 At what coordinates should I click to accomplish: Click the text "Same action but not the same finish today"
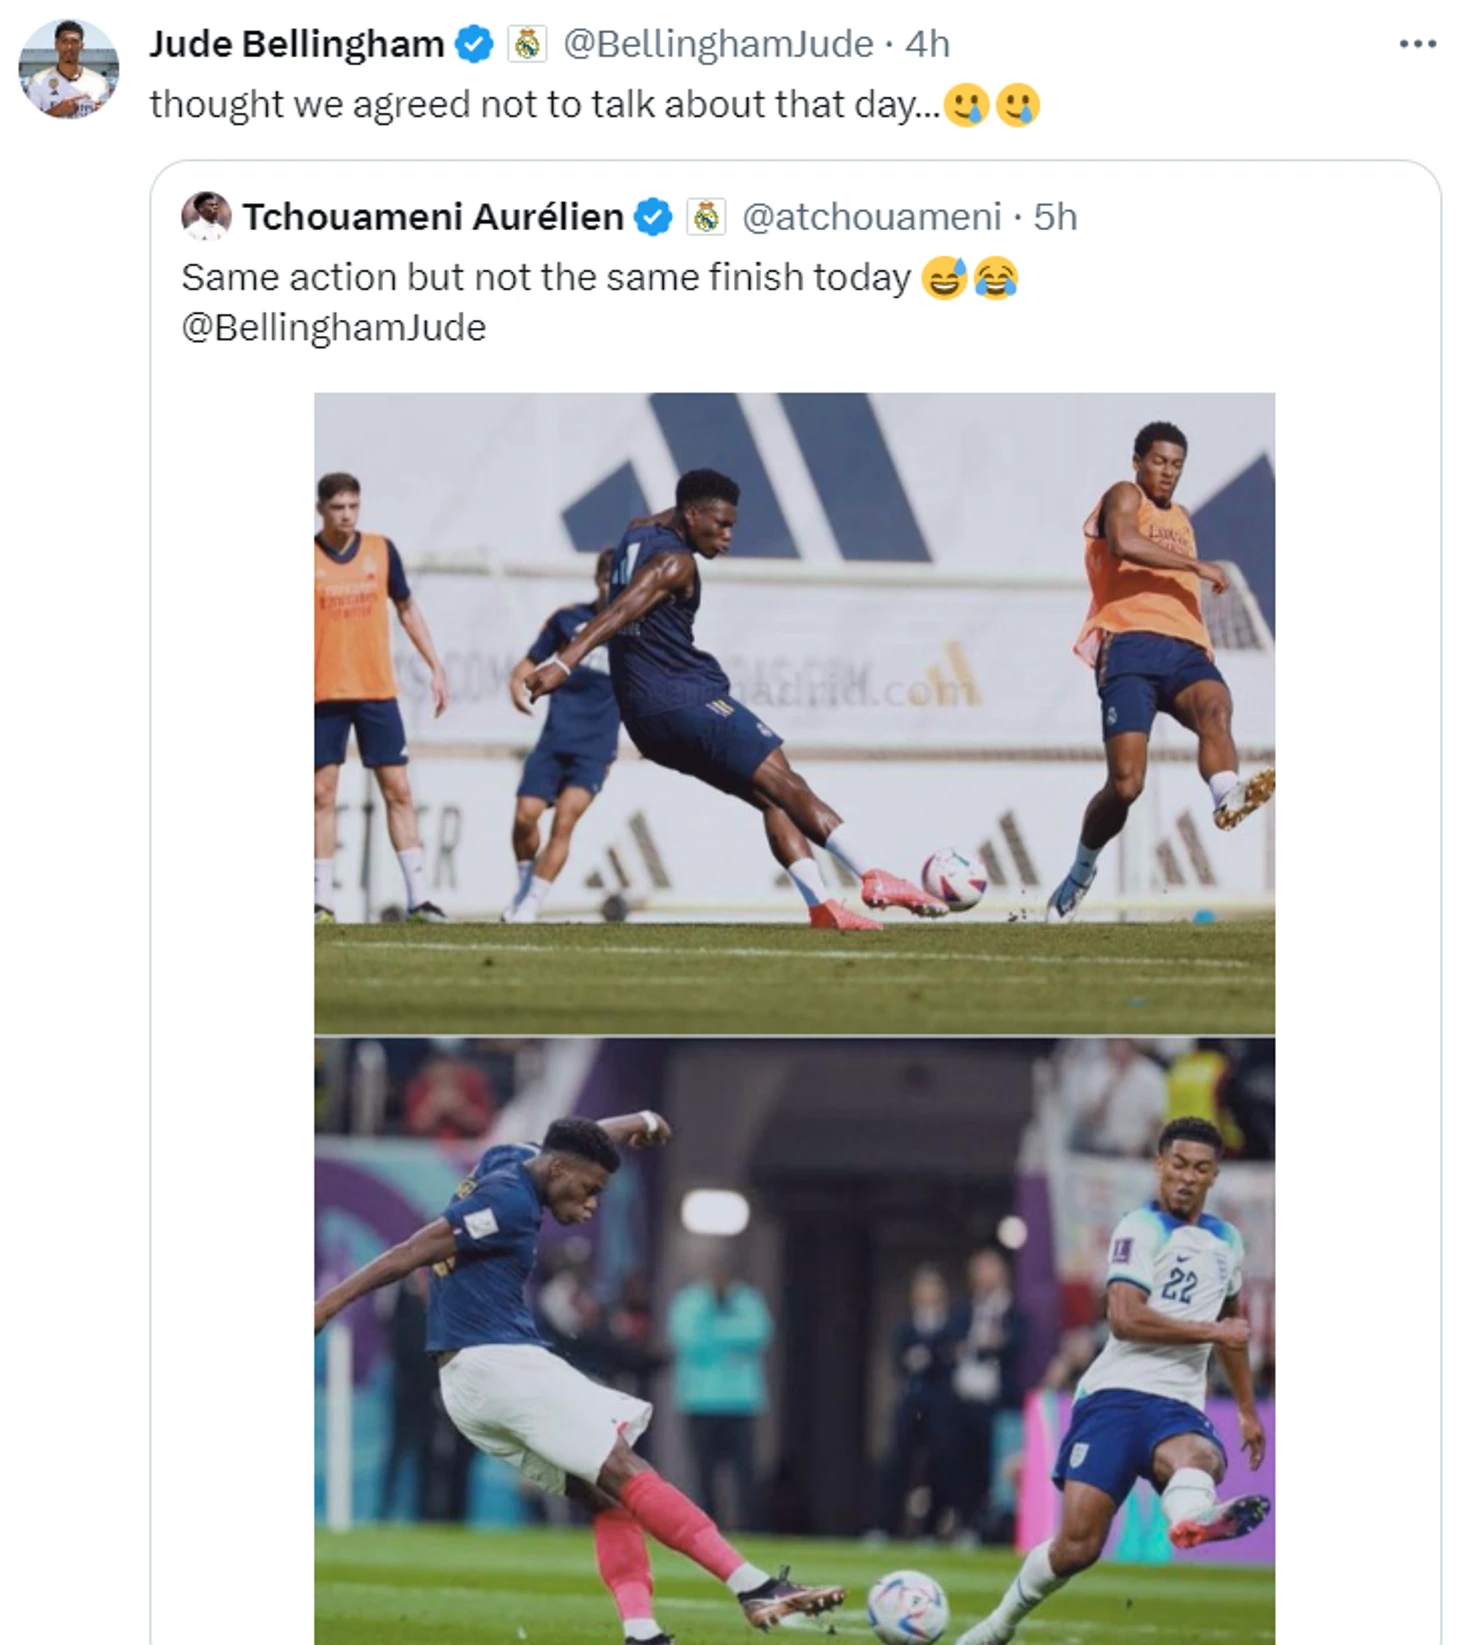tap(546, 278)
